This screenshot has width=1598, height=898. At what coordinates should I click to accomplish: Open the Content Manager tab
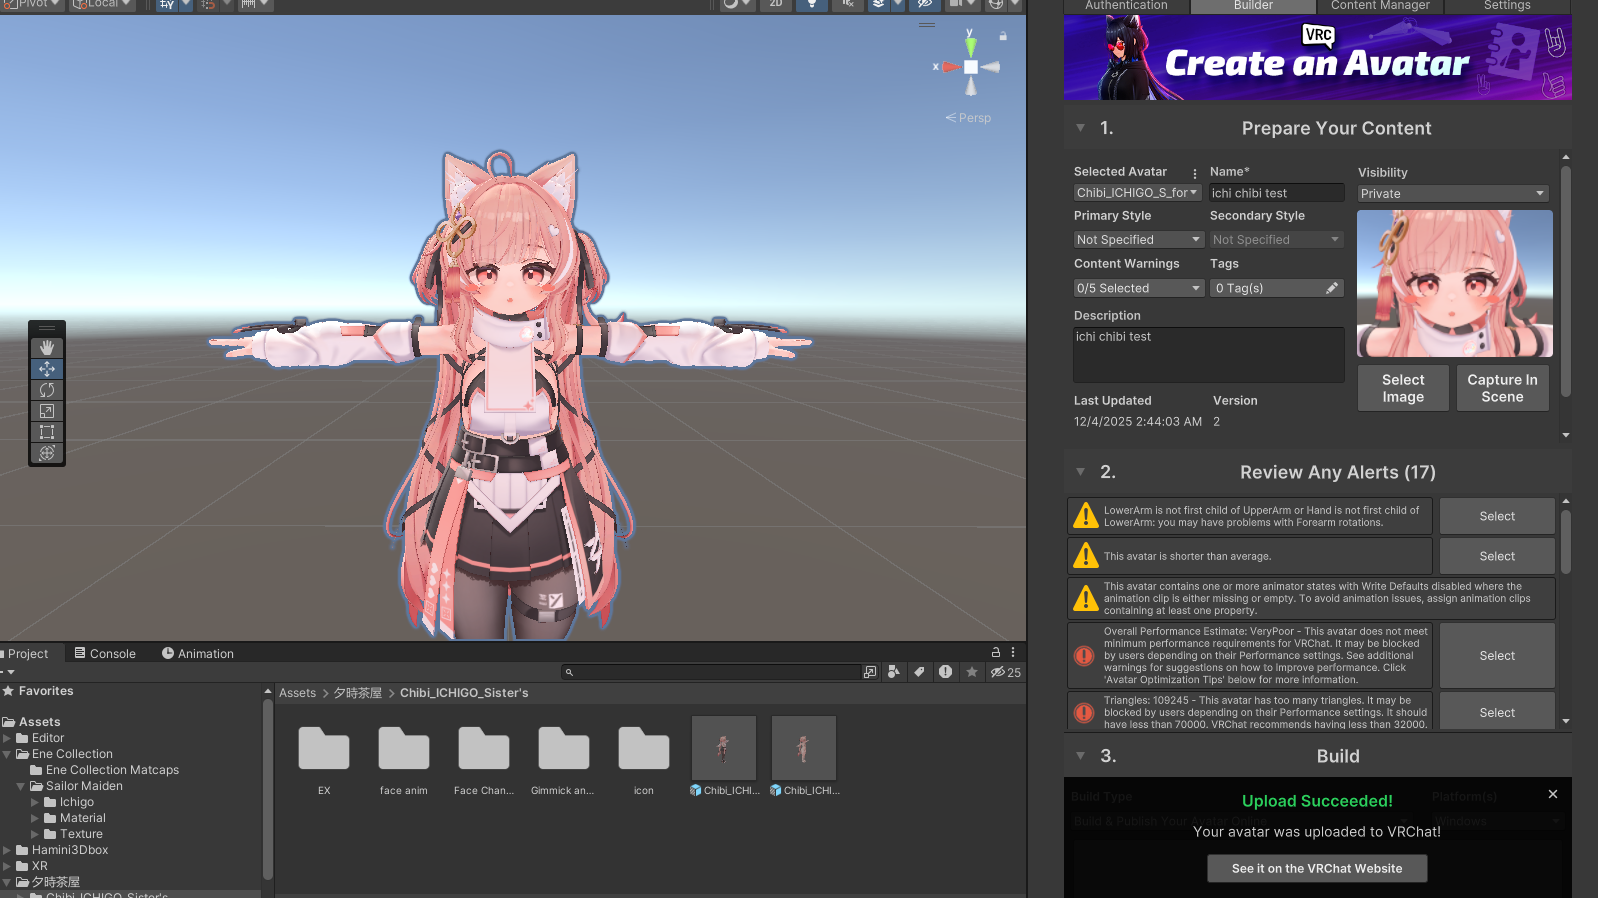coord(1380,5)
